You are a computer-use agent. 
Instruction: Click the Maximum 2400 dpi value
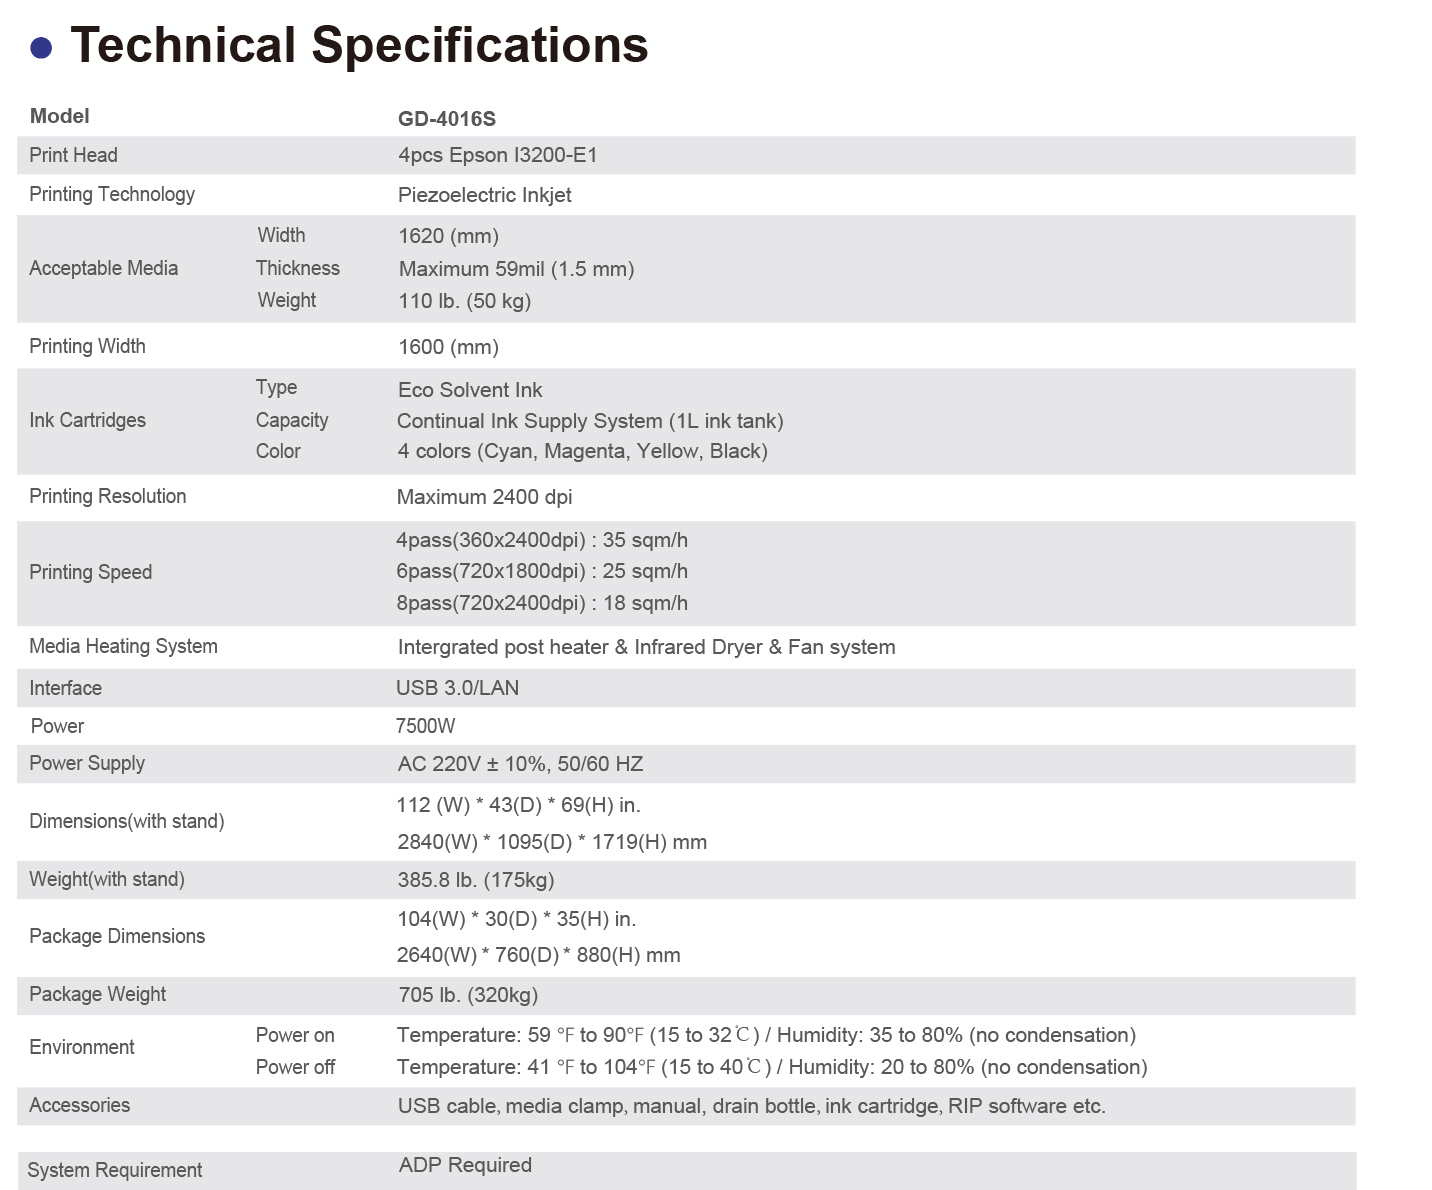[x=484, y=497]
